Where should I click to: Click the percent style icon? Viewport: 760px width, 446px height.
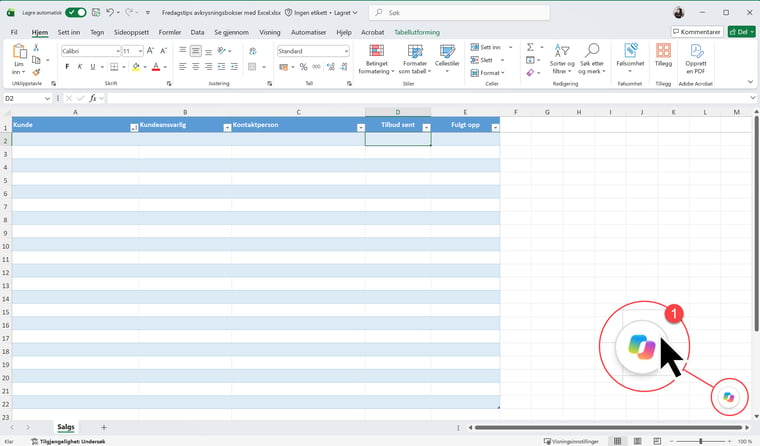(x=303, y=66)
